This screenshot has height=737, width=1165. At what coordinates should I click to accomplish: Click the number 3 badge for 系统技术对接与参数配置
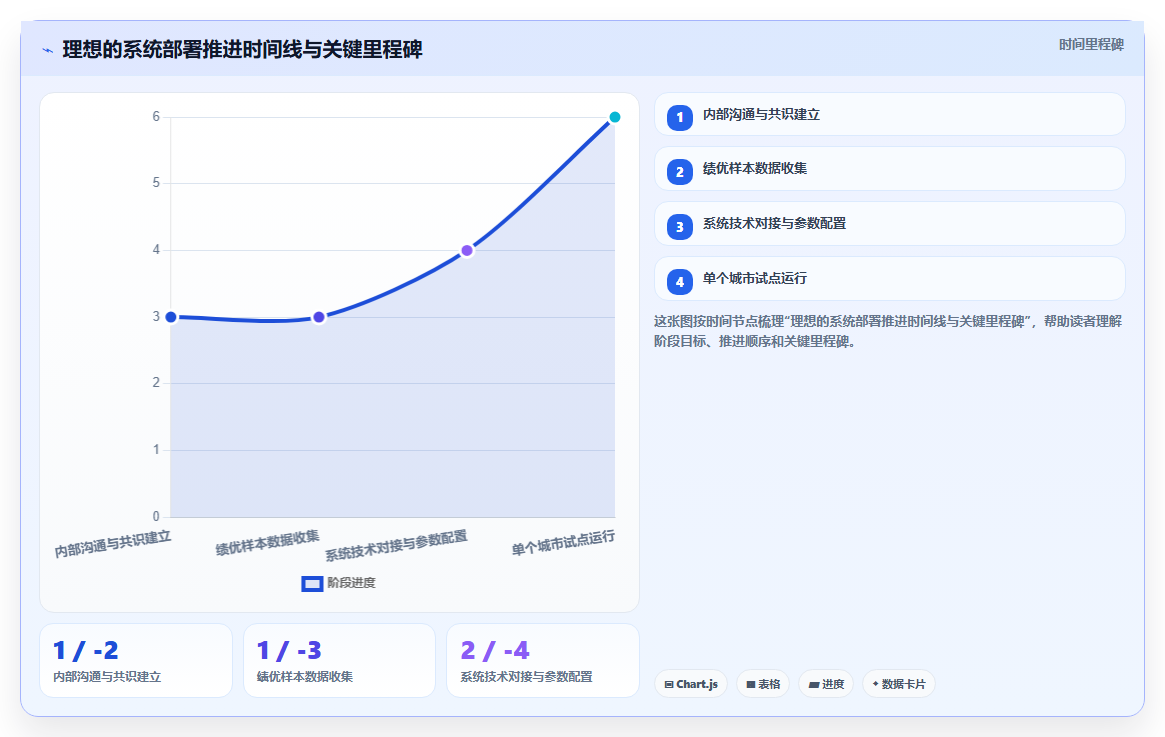(680, 227)
